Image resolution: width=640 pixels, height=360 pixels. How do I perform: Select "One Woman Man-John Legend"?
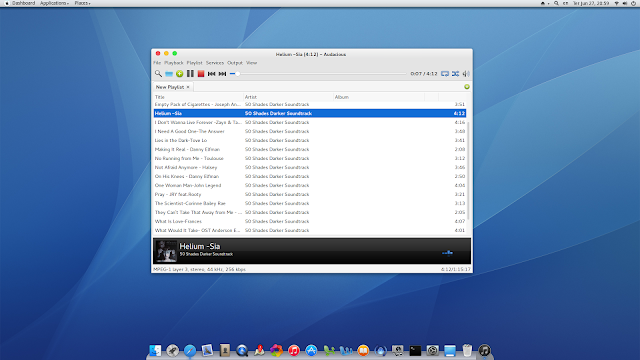click(x=310, y=185)
